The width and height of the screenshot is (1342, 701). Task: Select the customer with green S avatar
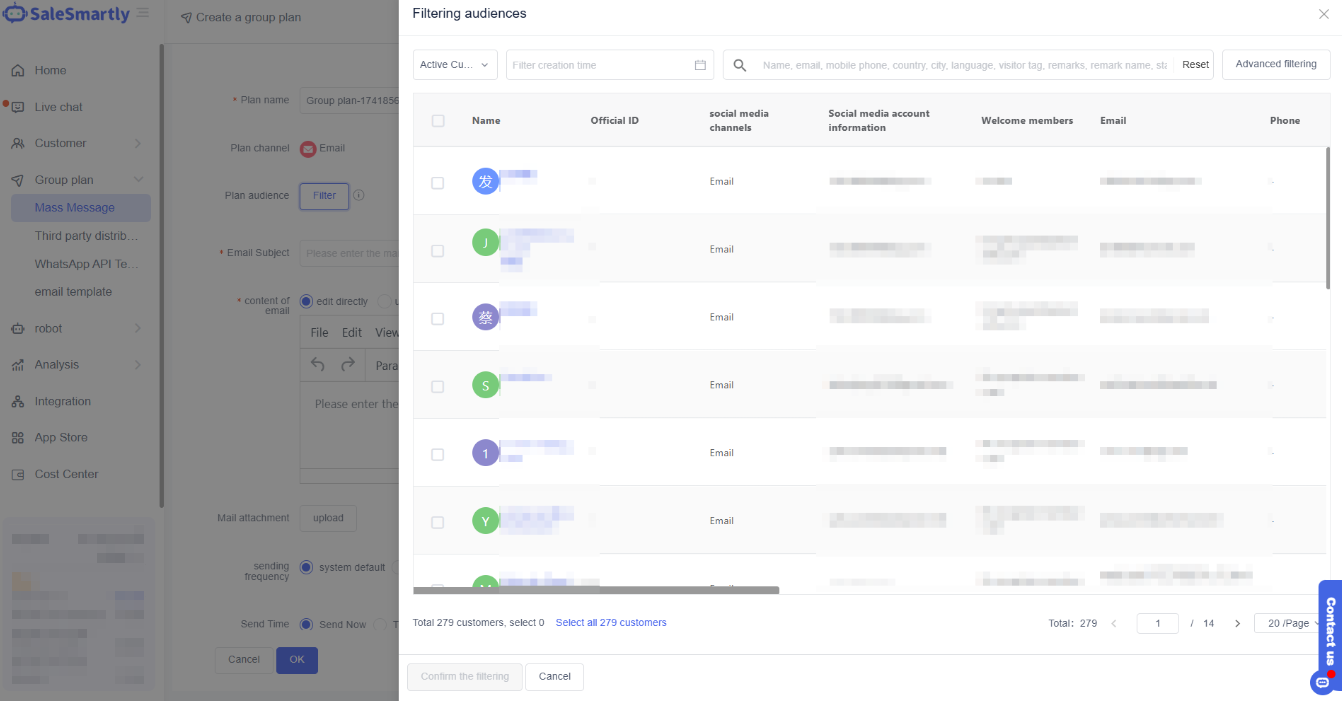point(438,386)
